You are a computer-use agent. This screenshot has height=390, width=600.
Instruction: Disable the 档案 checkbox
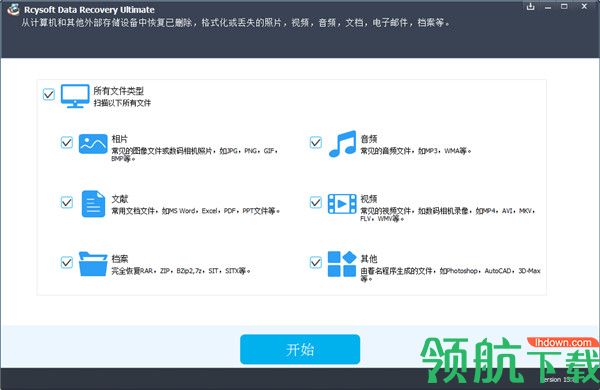67,263
